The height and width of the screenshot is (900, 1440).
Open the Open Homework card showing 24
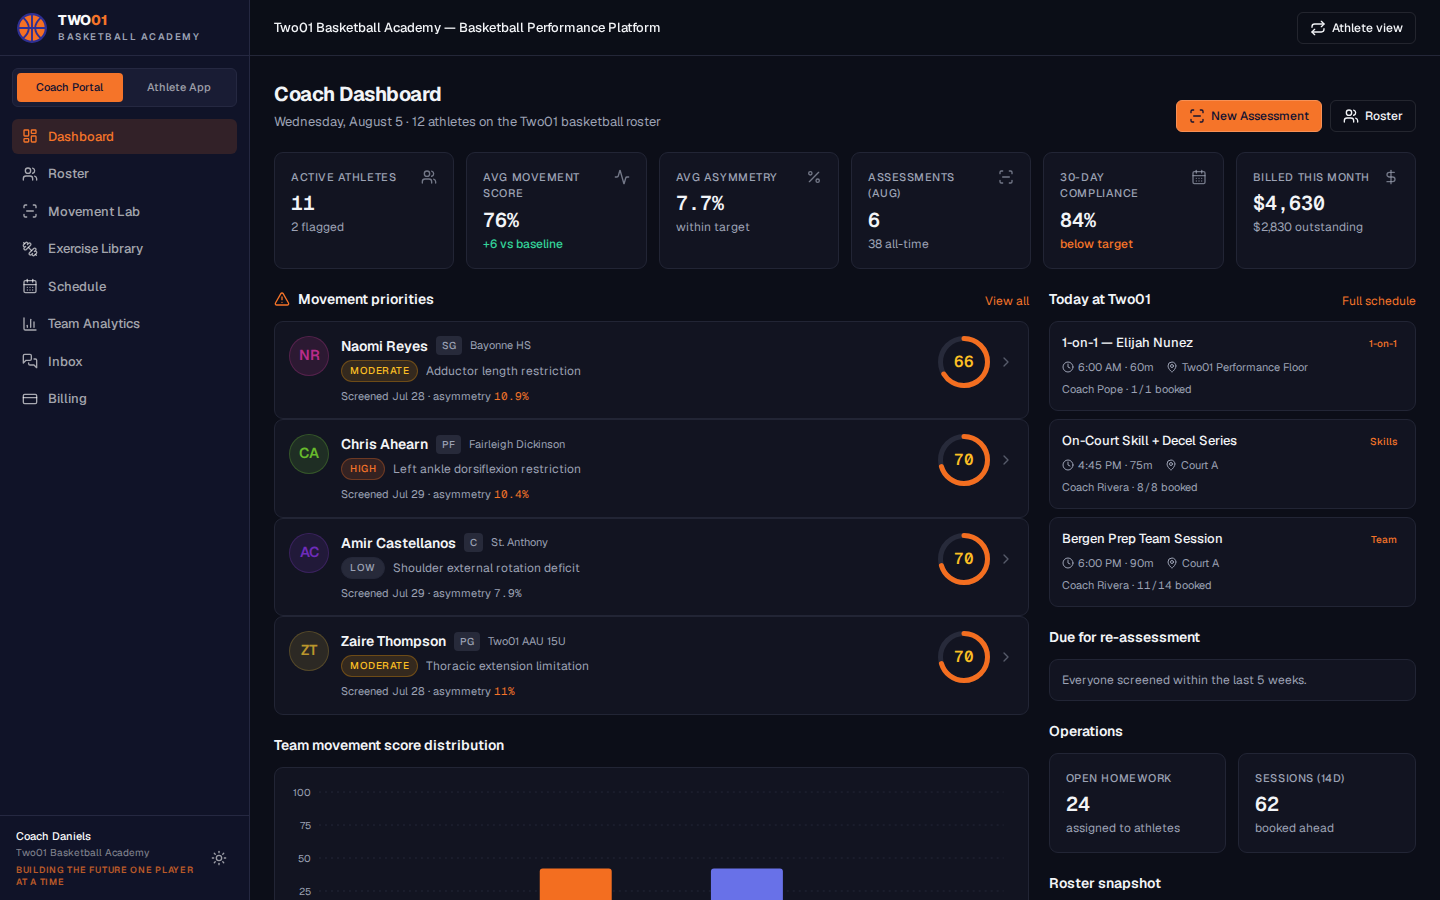(1137, 803)
